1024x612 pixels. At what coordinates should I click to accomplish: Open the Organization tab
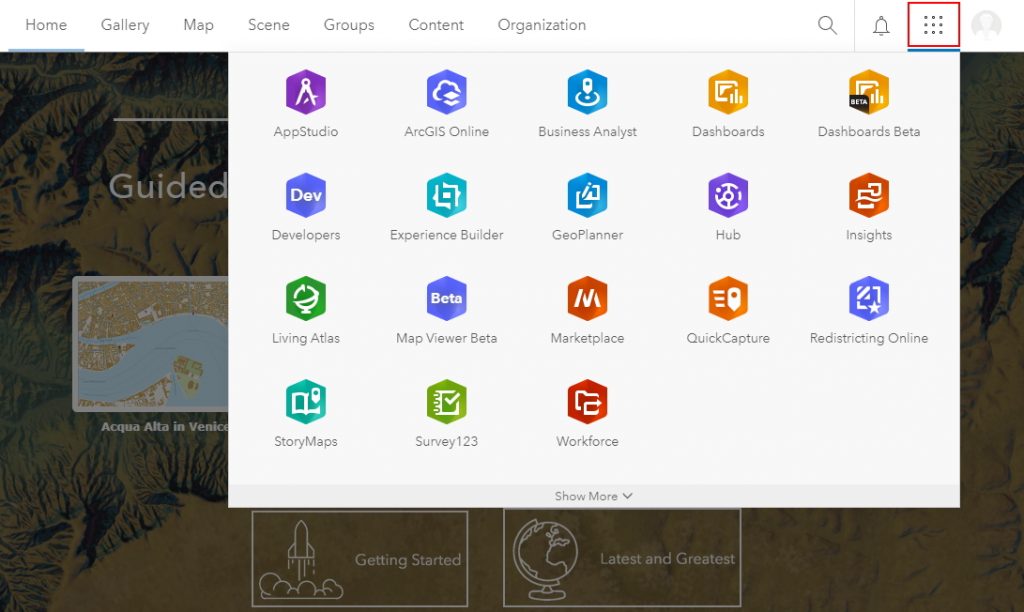tap(541, 25)
